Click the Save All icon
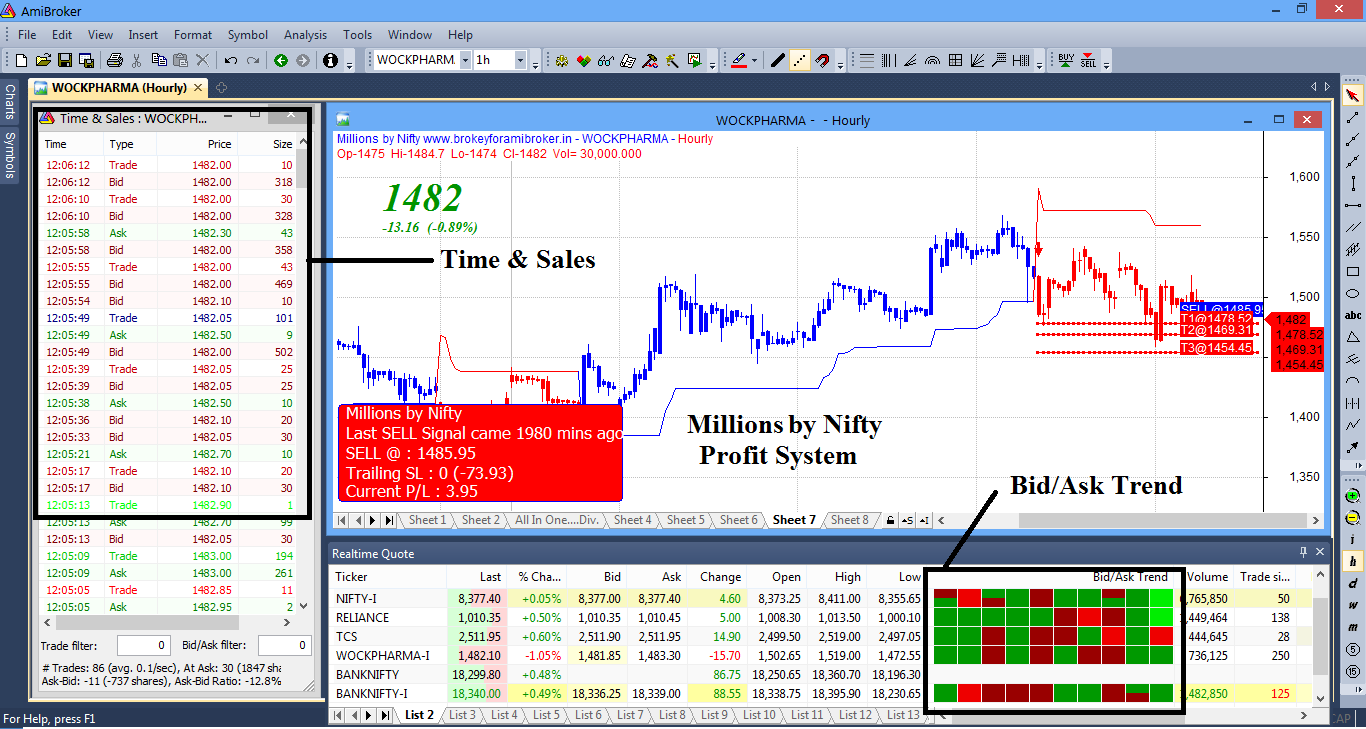 coord(86,60)
